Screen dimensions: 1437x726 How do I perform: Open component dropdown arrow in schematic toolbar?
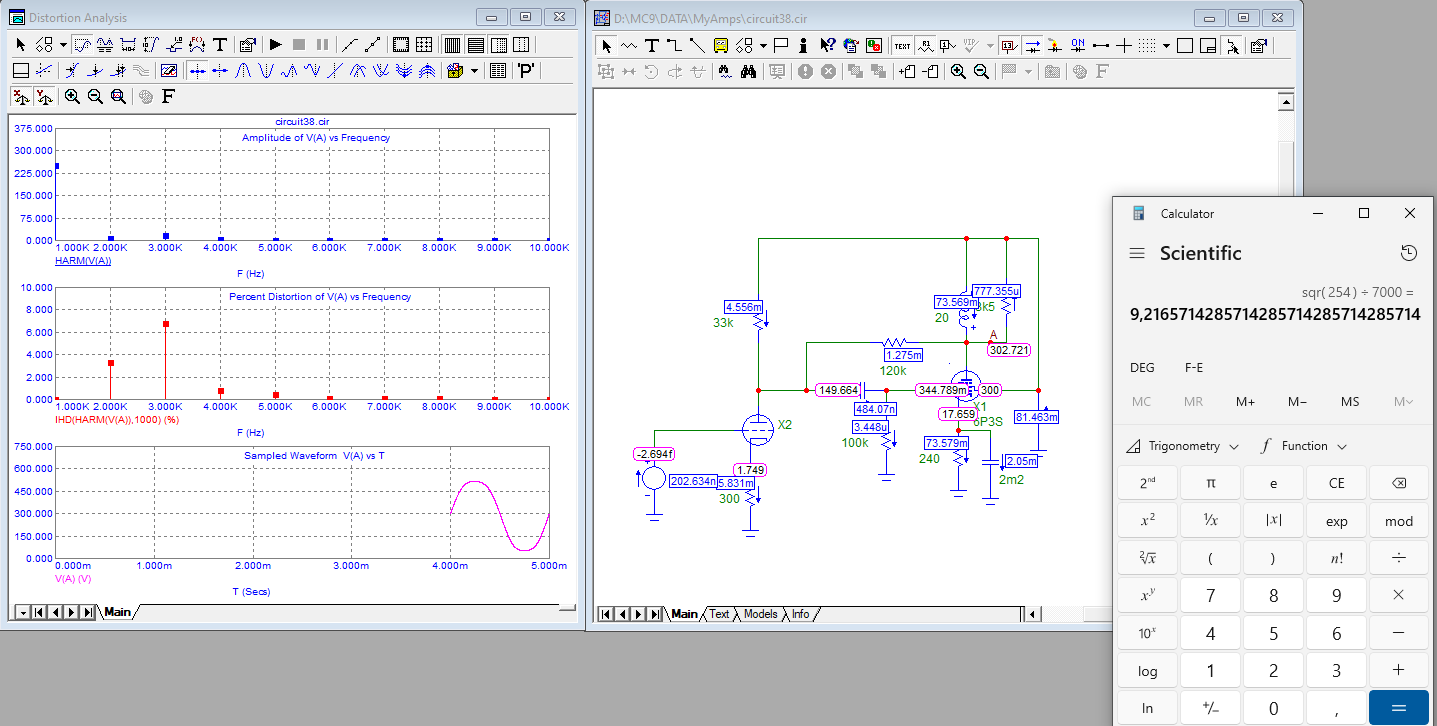point(763,45)
